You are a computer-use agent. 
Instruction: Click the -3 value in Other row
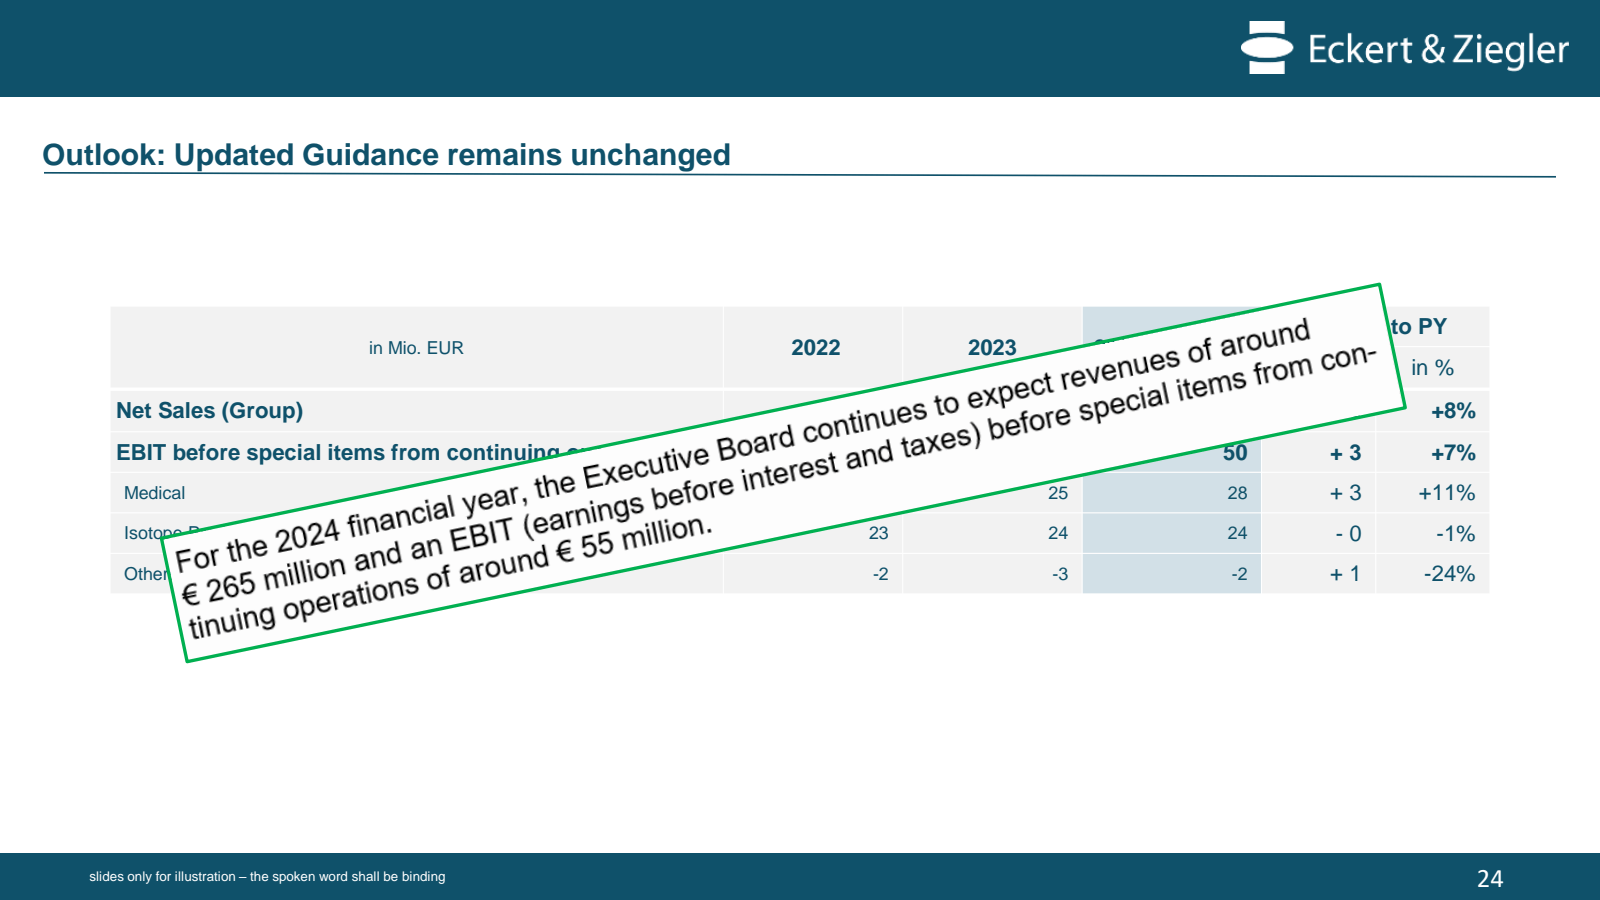[x=1060, y=574]
